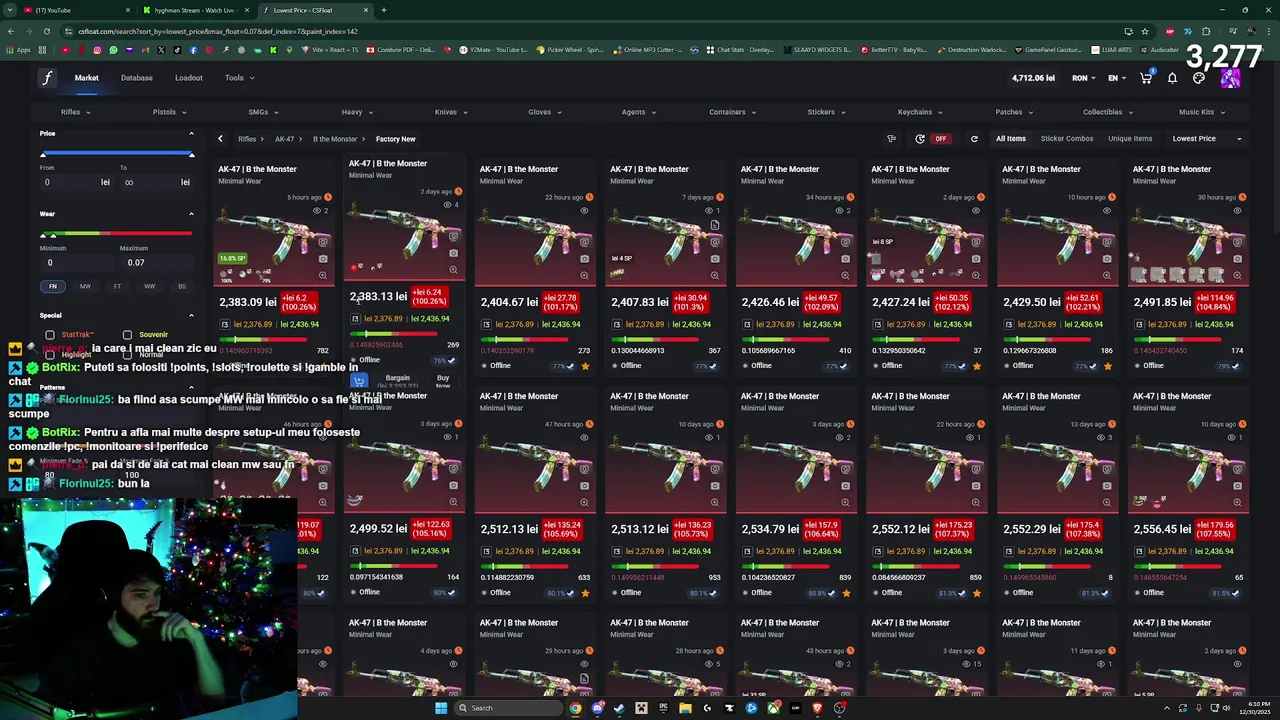Viewport: 1280px width, 720px height.
Task: Click the star icon on 2,534.79 lei listing
Action: click(846, 593)
